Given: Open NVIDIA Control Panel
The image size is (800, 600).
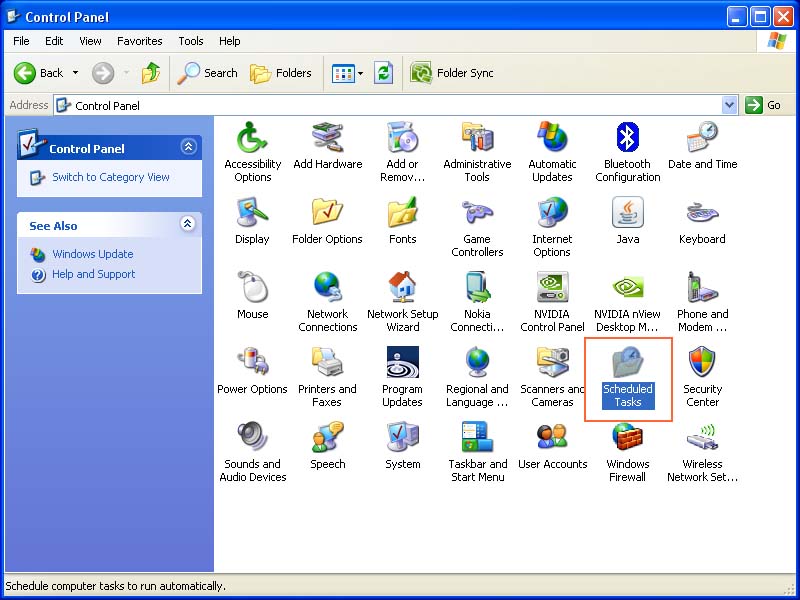Looking at the screenshot, I should coord(552,302).
